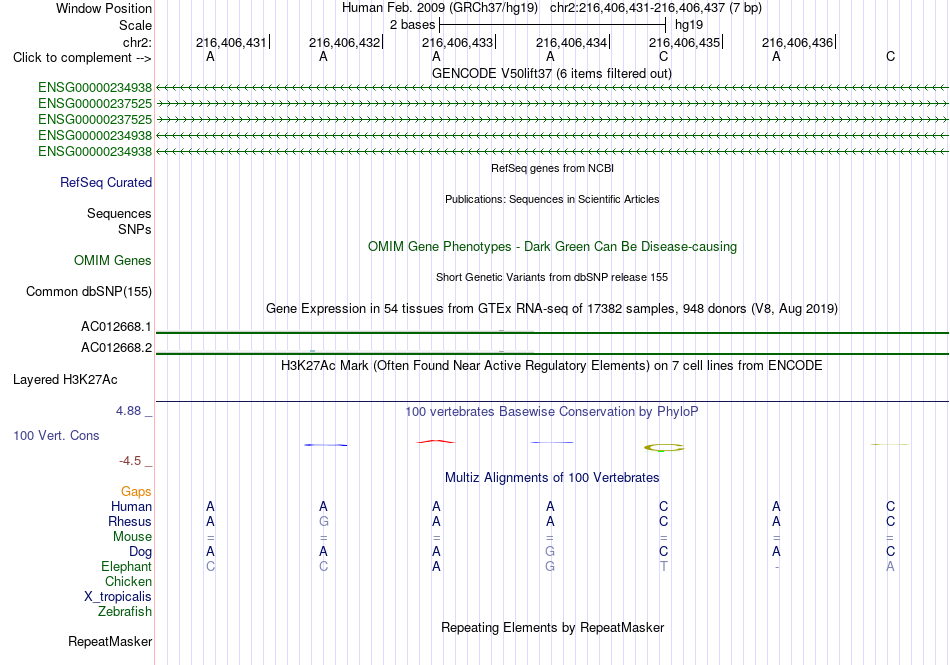Click the 'chr2:216,406,431-216,406,437 (7 bp)' range text
This screenshot has height=665, width=950.
[x=656, y=8]
